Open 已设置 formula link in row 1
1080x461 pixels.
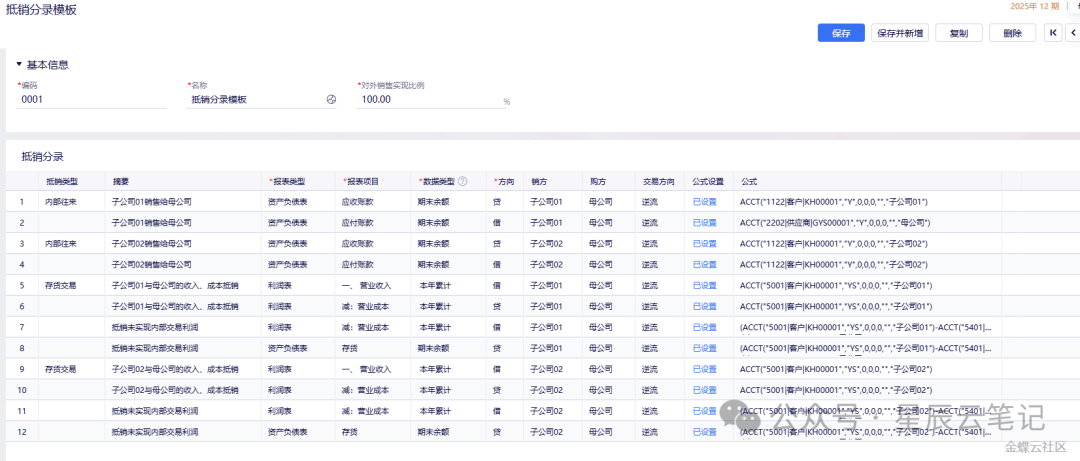tap(705, 202)
